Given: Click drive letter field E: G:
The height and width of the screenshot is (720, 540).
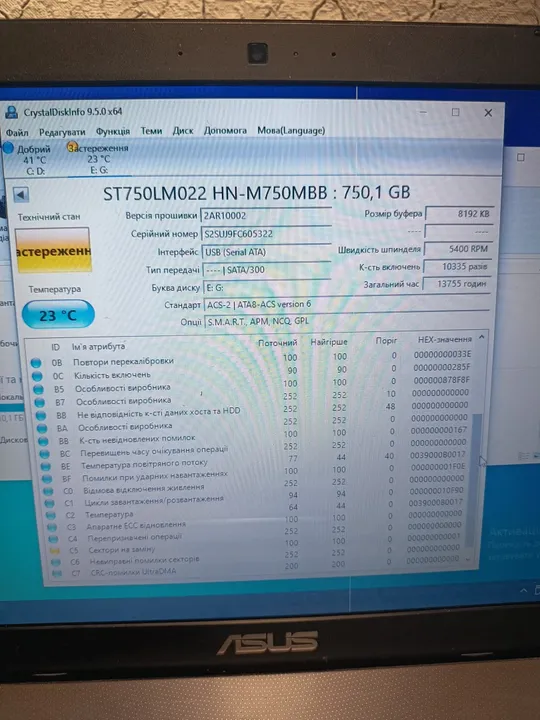Looking at the screenshot, I should coord(267,287).
